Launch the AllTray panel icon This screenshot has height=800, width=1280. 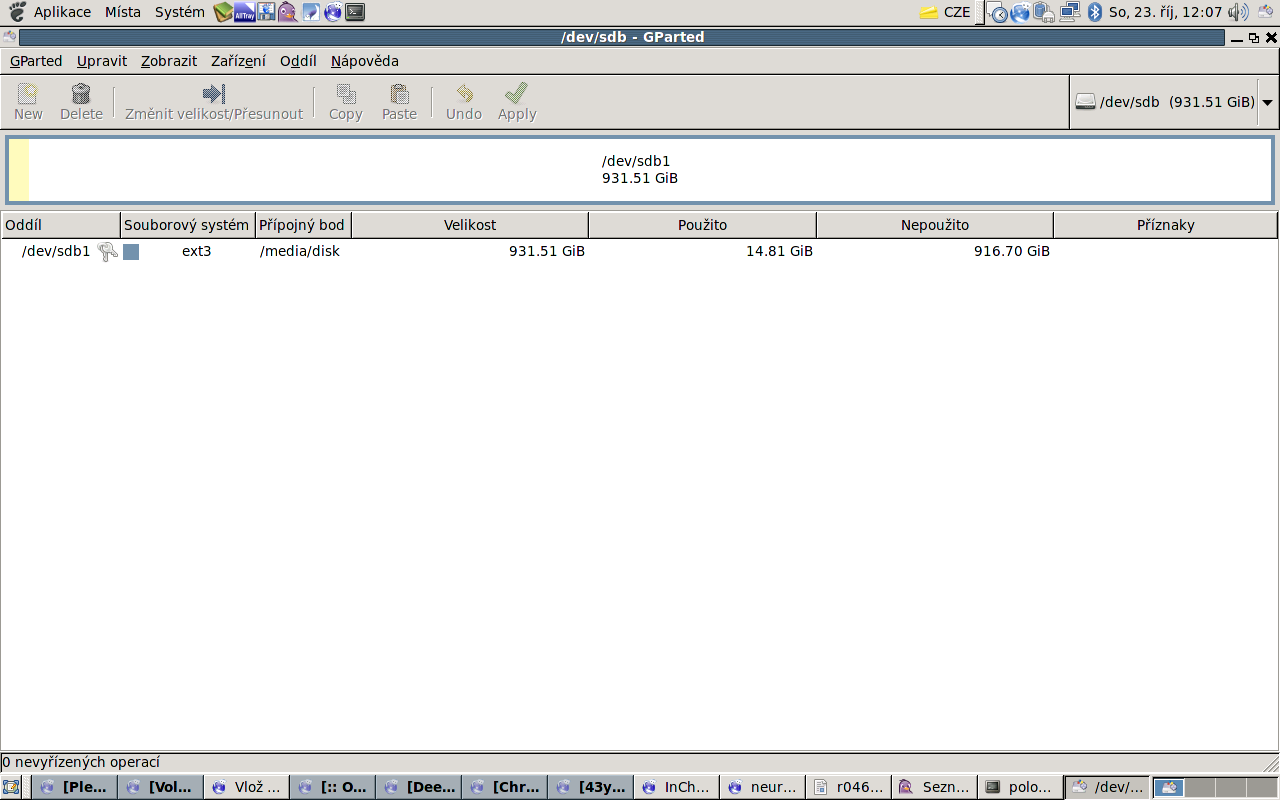[x=245, y=12]
